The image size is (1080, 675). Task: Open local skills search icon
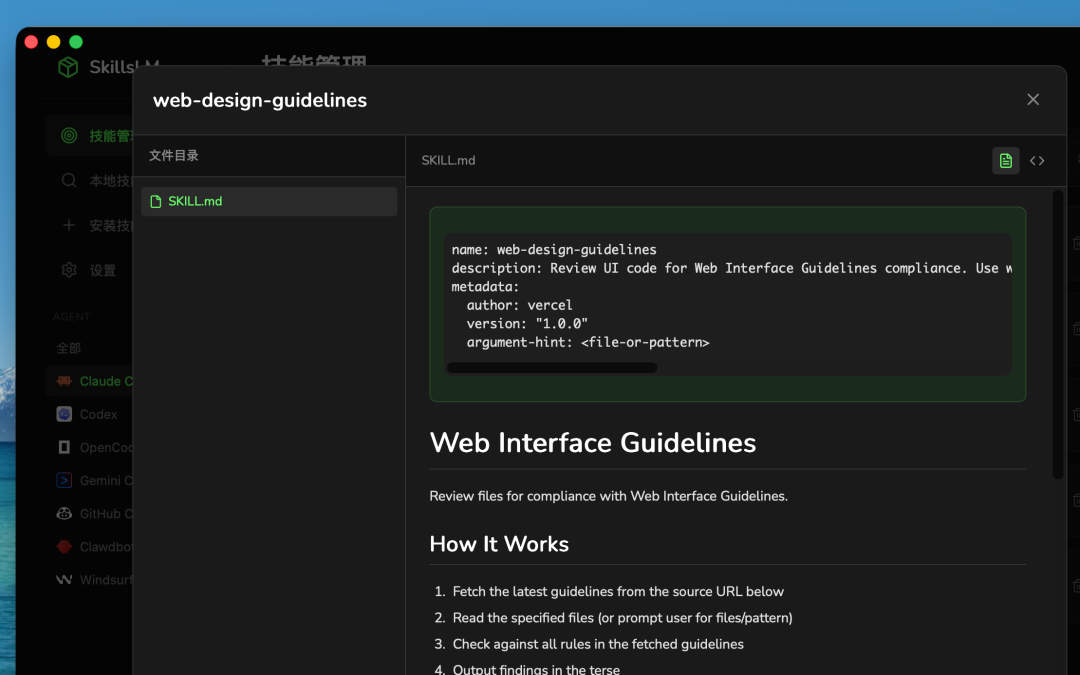pos(69,180)
